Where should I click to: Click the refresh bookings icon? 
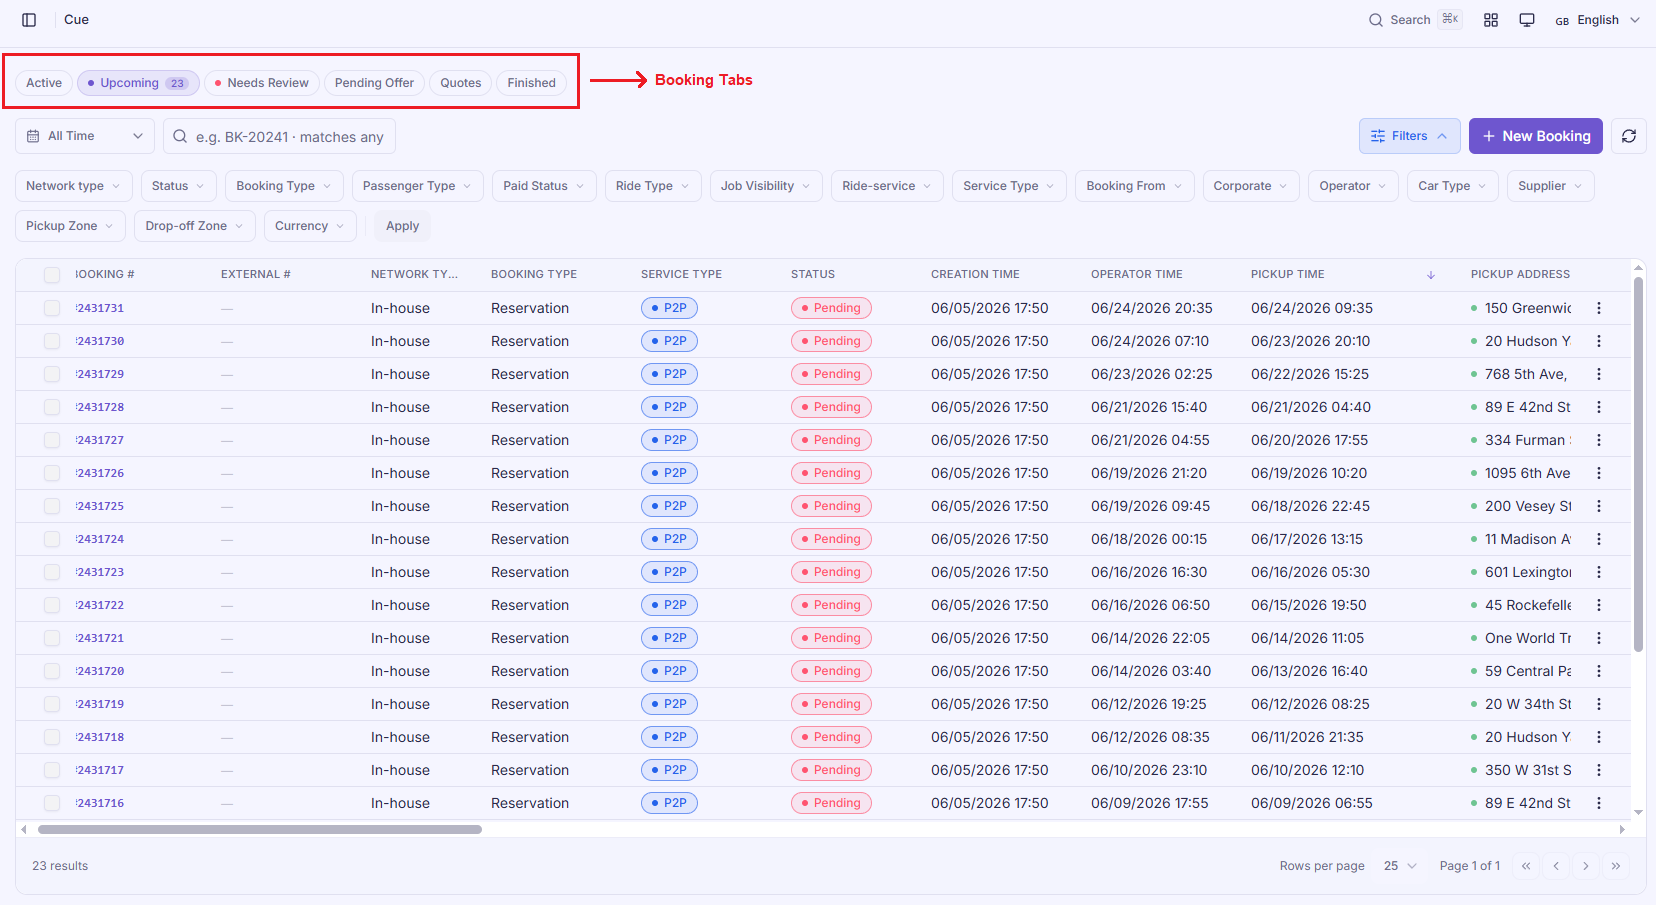tap(1629, 136)
